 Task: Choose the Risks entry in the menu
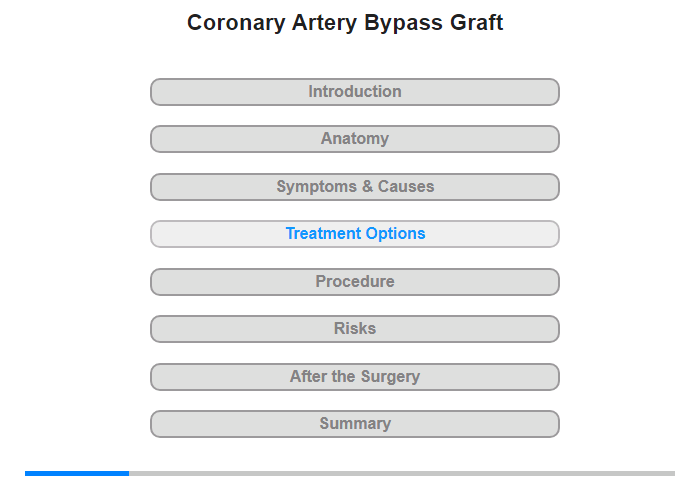coord(355,329)
